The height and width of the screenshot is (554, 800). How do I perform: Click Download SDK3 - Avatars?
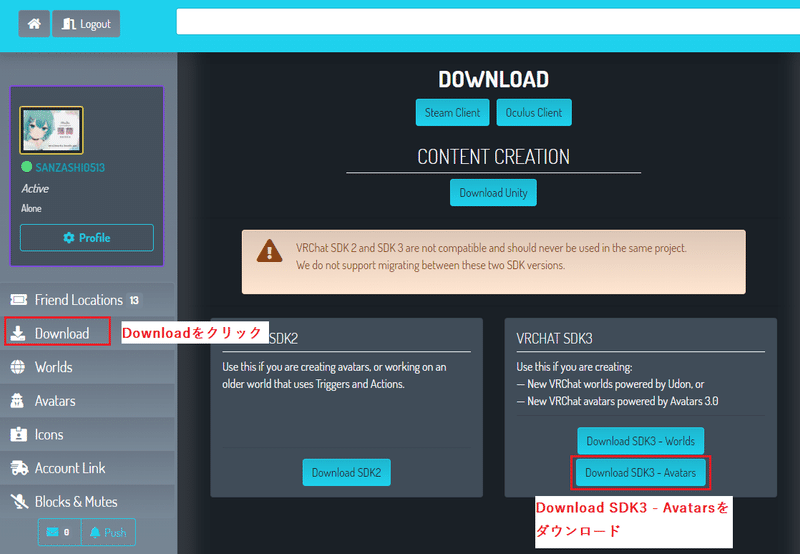click(640, 472)
